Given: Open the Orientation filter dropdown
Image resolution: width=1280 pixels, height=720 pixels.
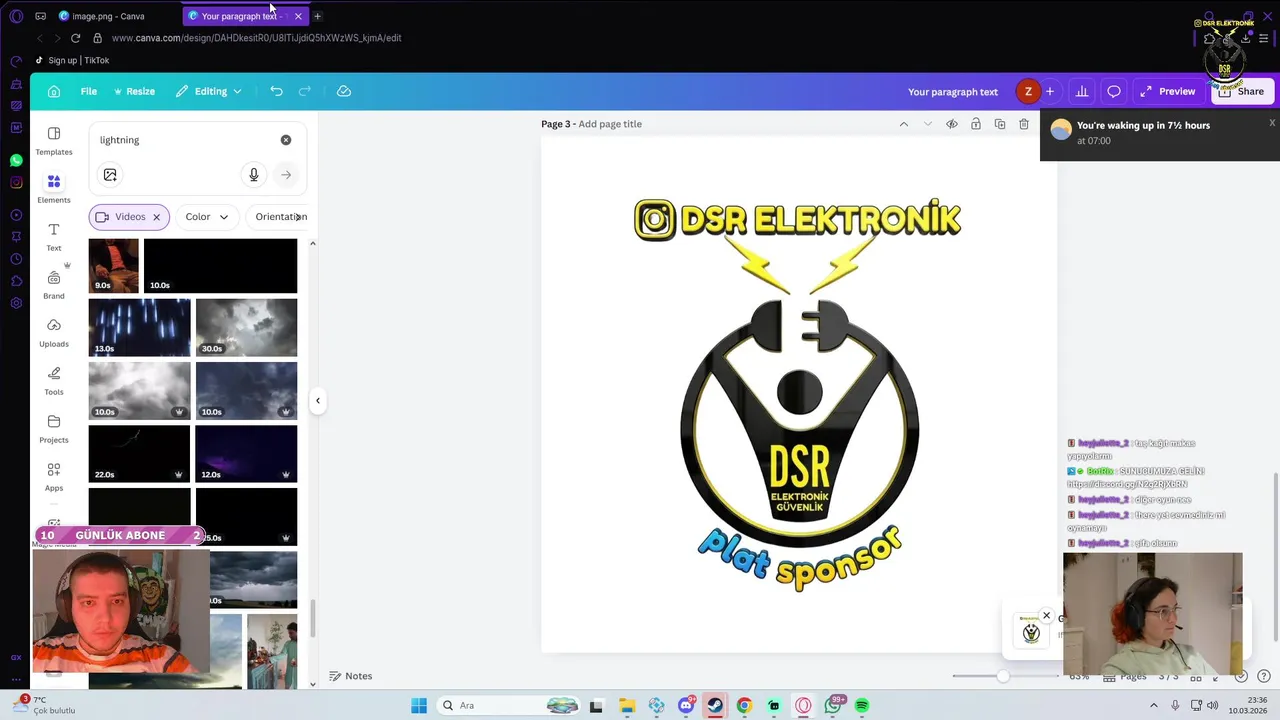Looking at the screenshot, I should [x=279, y=217].
